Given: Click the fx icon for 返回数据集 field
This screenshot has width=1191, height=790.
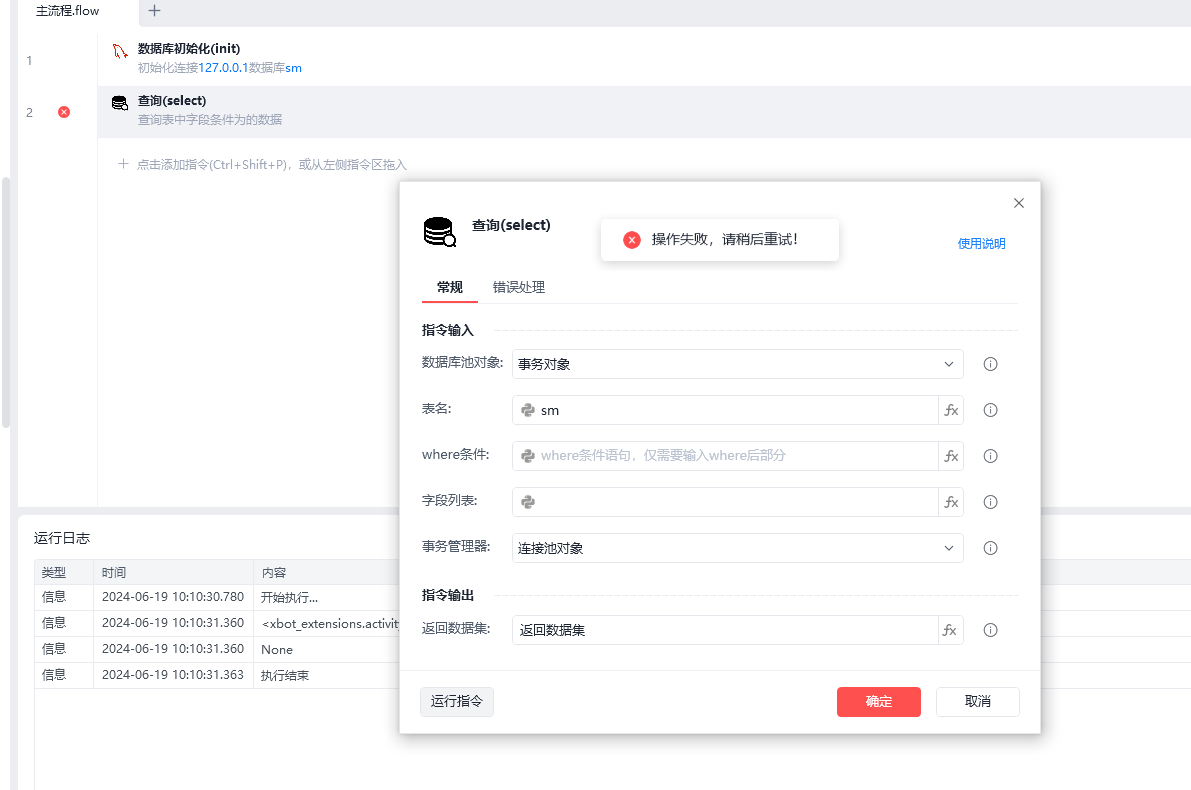Looking at the screenshot, I should (x=951, y=630).
